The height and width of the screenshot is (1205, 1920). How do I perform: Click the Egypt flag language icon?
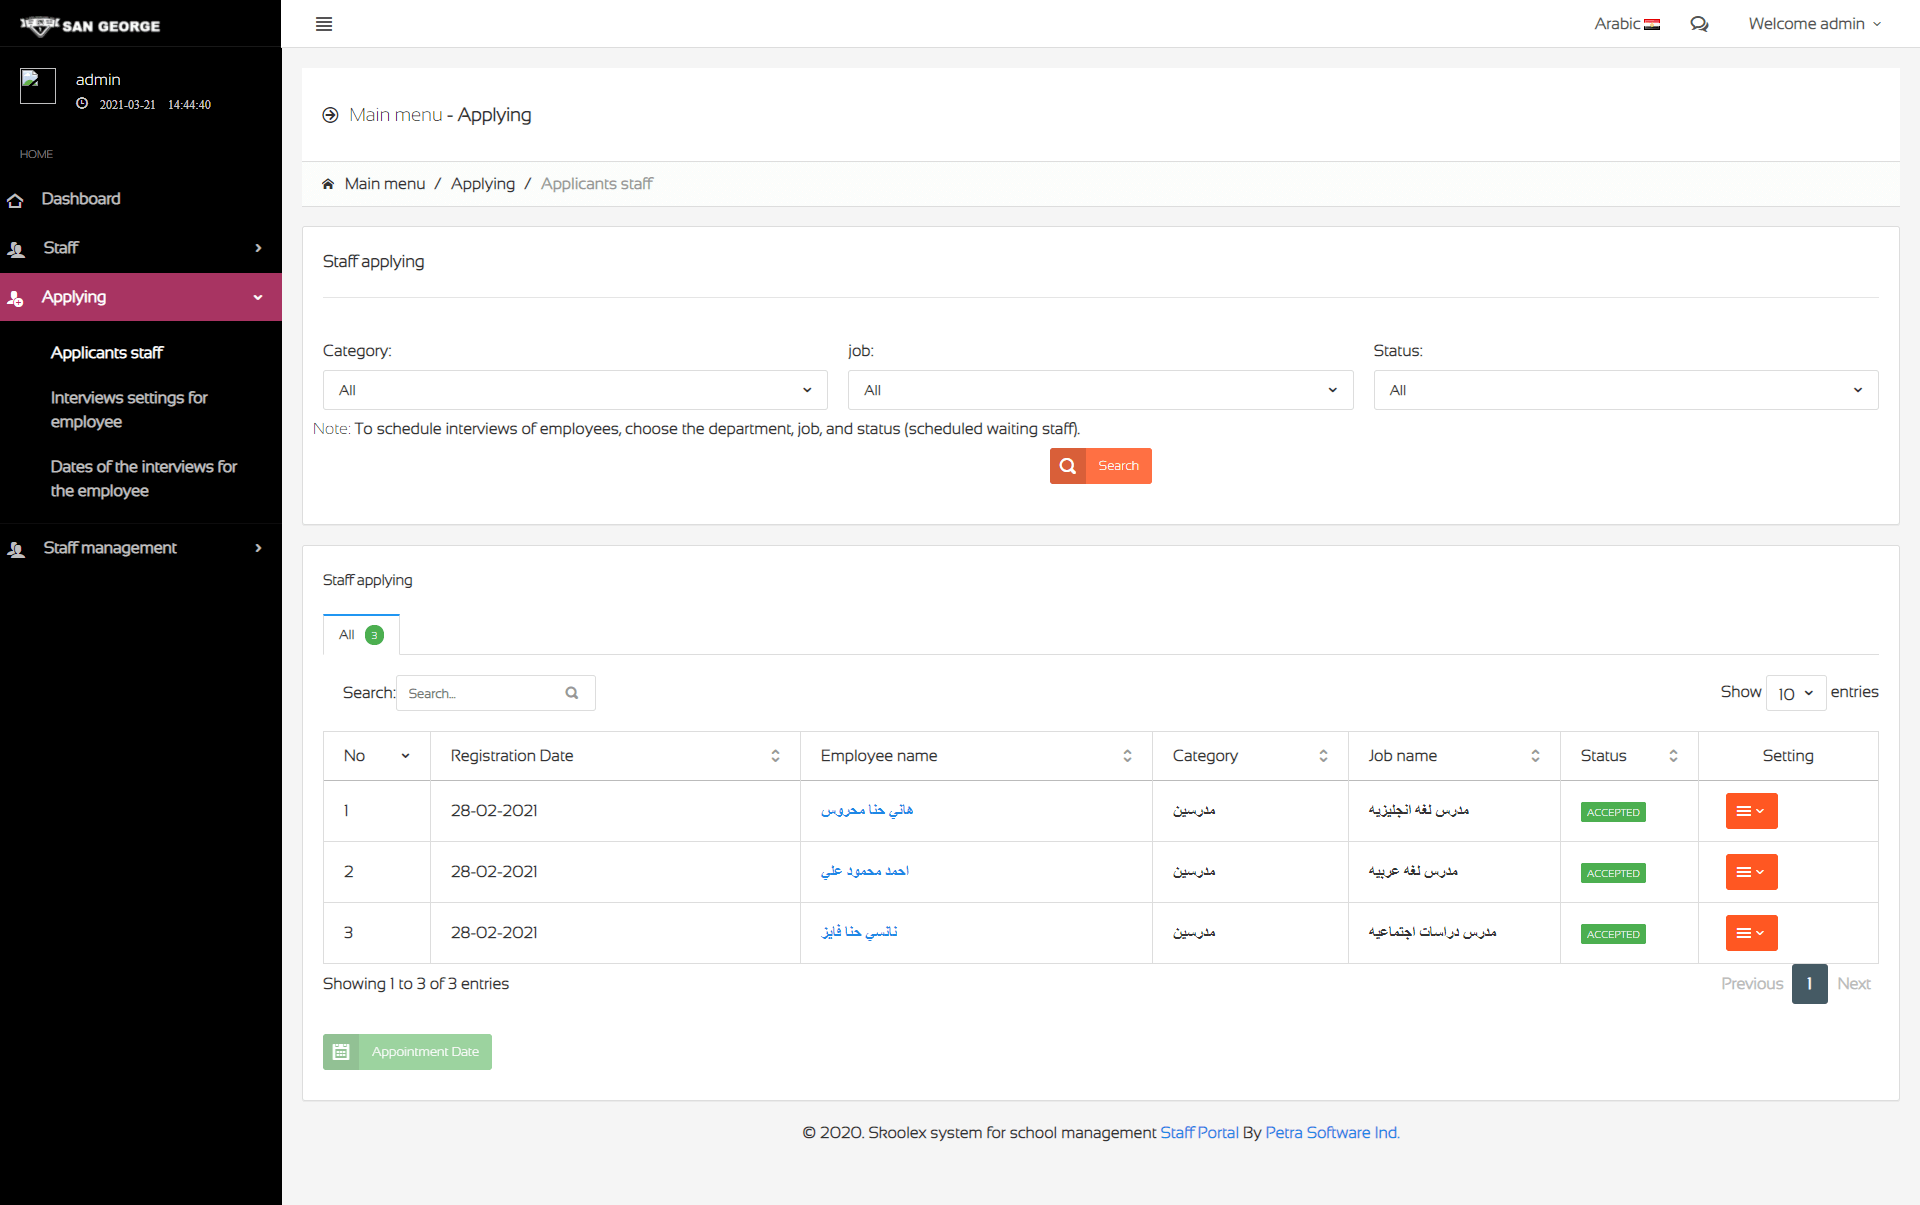1652,25
